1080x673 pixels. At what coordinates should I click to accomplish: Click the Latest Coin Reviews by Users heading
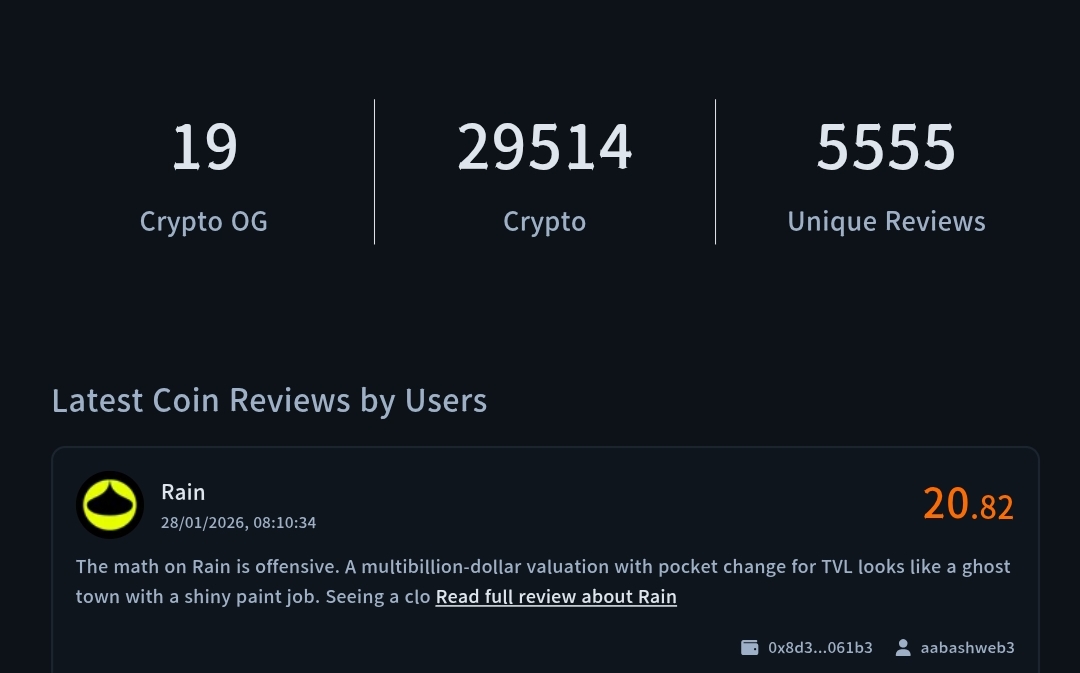[269, 400]
